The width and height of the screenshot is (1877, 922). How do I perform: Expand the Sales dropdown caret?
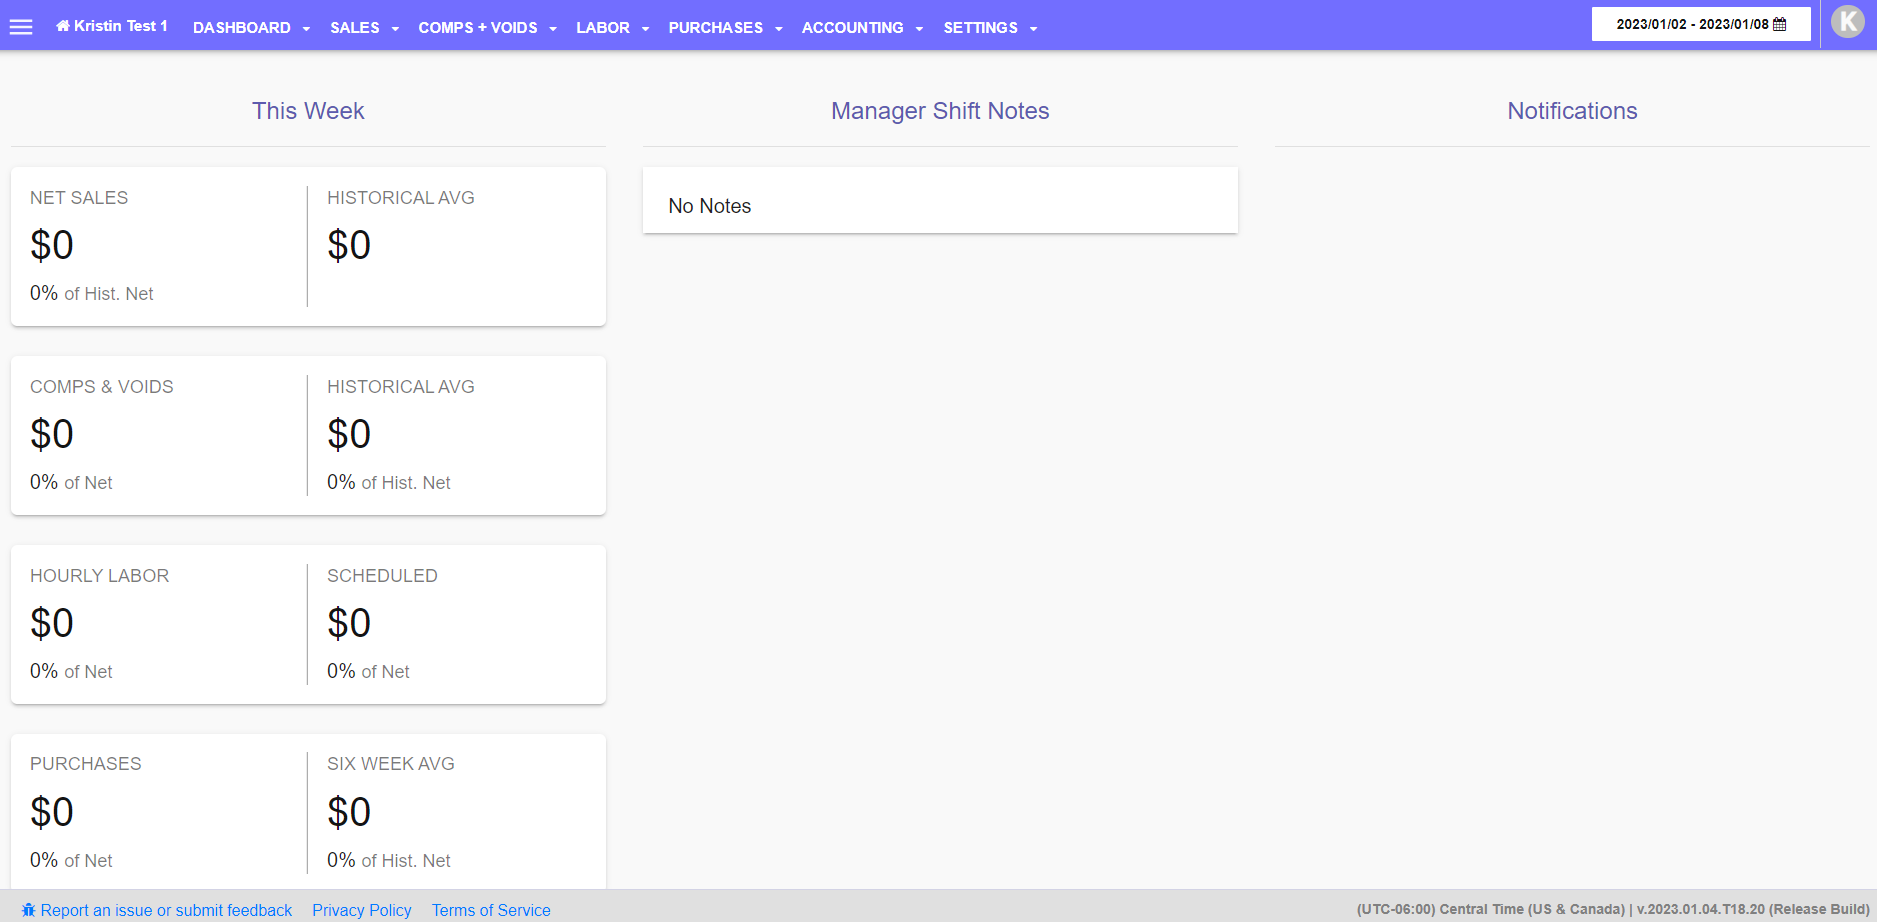click(x=395, y=29)
